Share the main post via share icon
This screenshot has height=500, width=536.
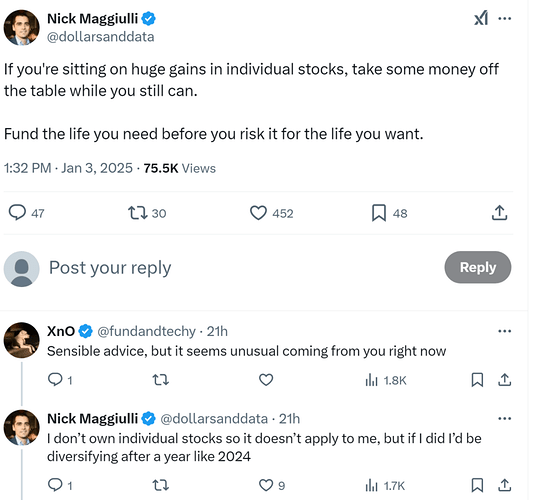(x=499, y=213)
